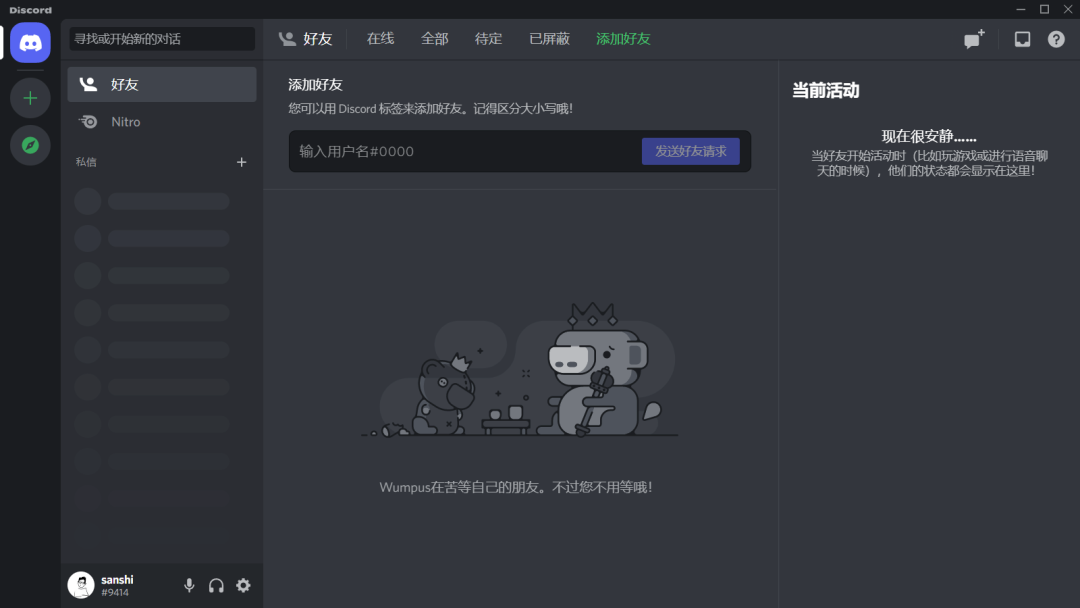The height and width of the screenshot is (608, 1080).
Task: Click 发送好友请求 to send a friend request
Action: click(x=690, y=151)
